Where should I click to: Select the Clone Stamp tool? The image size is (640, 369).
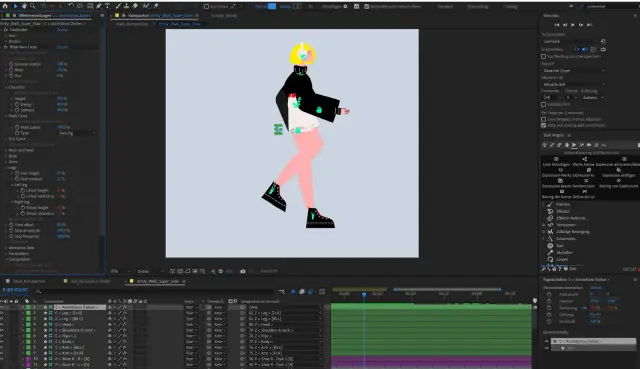(x=127, y=6)
